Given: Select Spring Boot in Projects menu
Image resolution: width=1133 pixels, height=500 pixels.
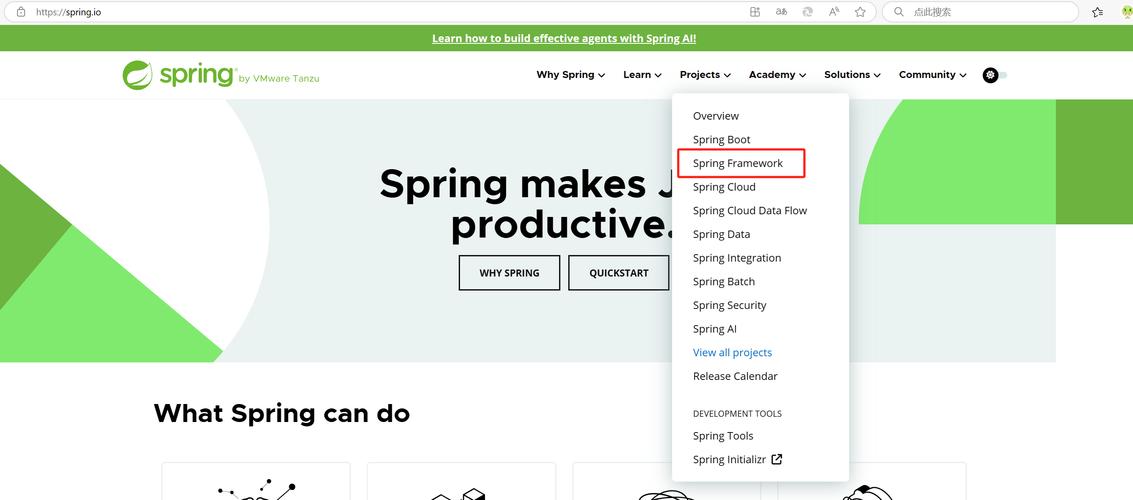Looking at the screenshot, I should (722, 139).
